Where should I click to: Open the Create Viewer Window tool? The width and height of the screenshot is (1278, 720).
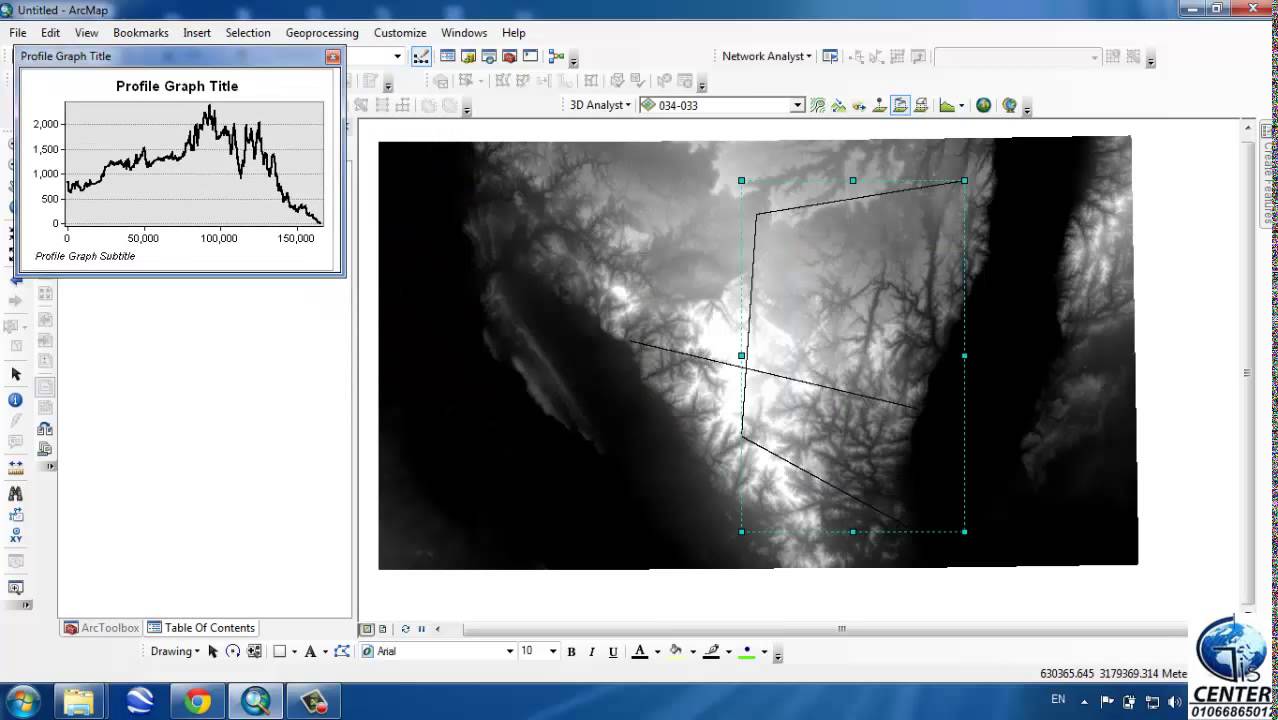pyautogui.click(x=15, y=588)
